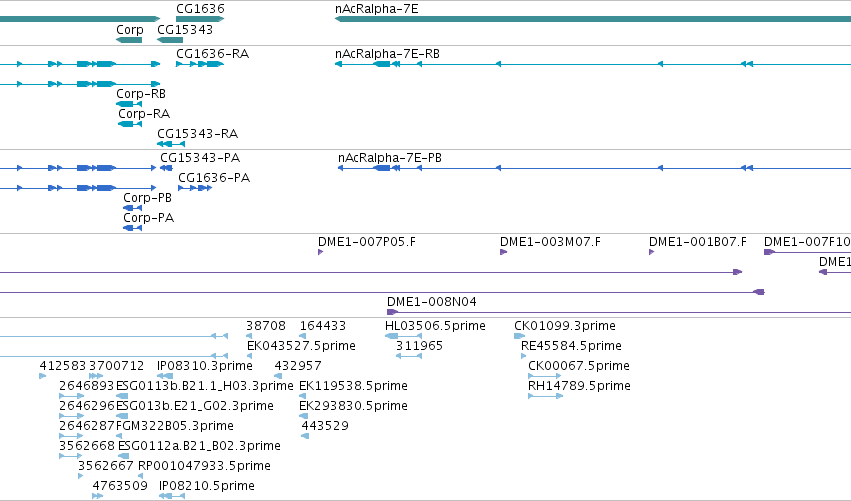Click the EK293830.5prime EST label
Viewport: 851px width, 501px height.
(353, 406)
